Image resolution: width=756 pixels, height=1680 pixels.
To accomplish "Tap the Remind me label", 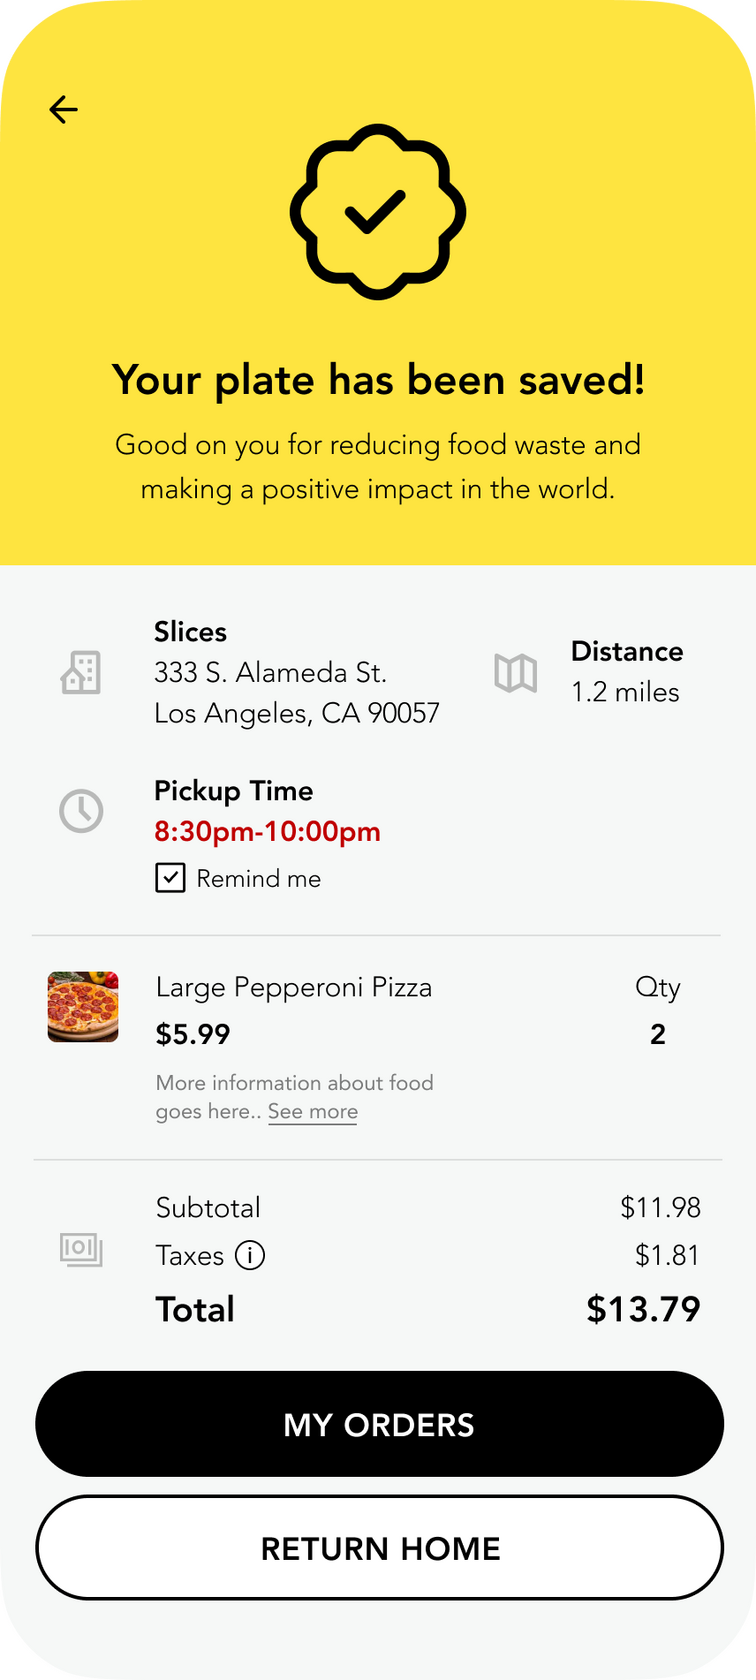I will pos(258,879).
